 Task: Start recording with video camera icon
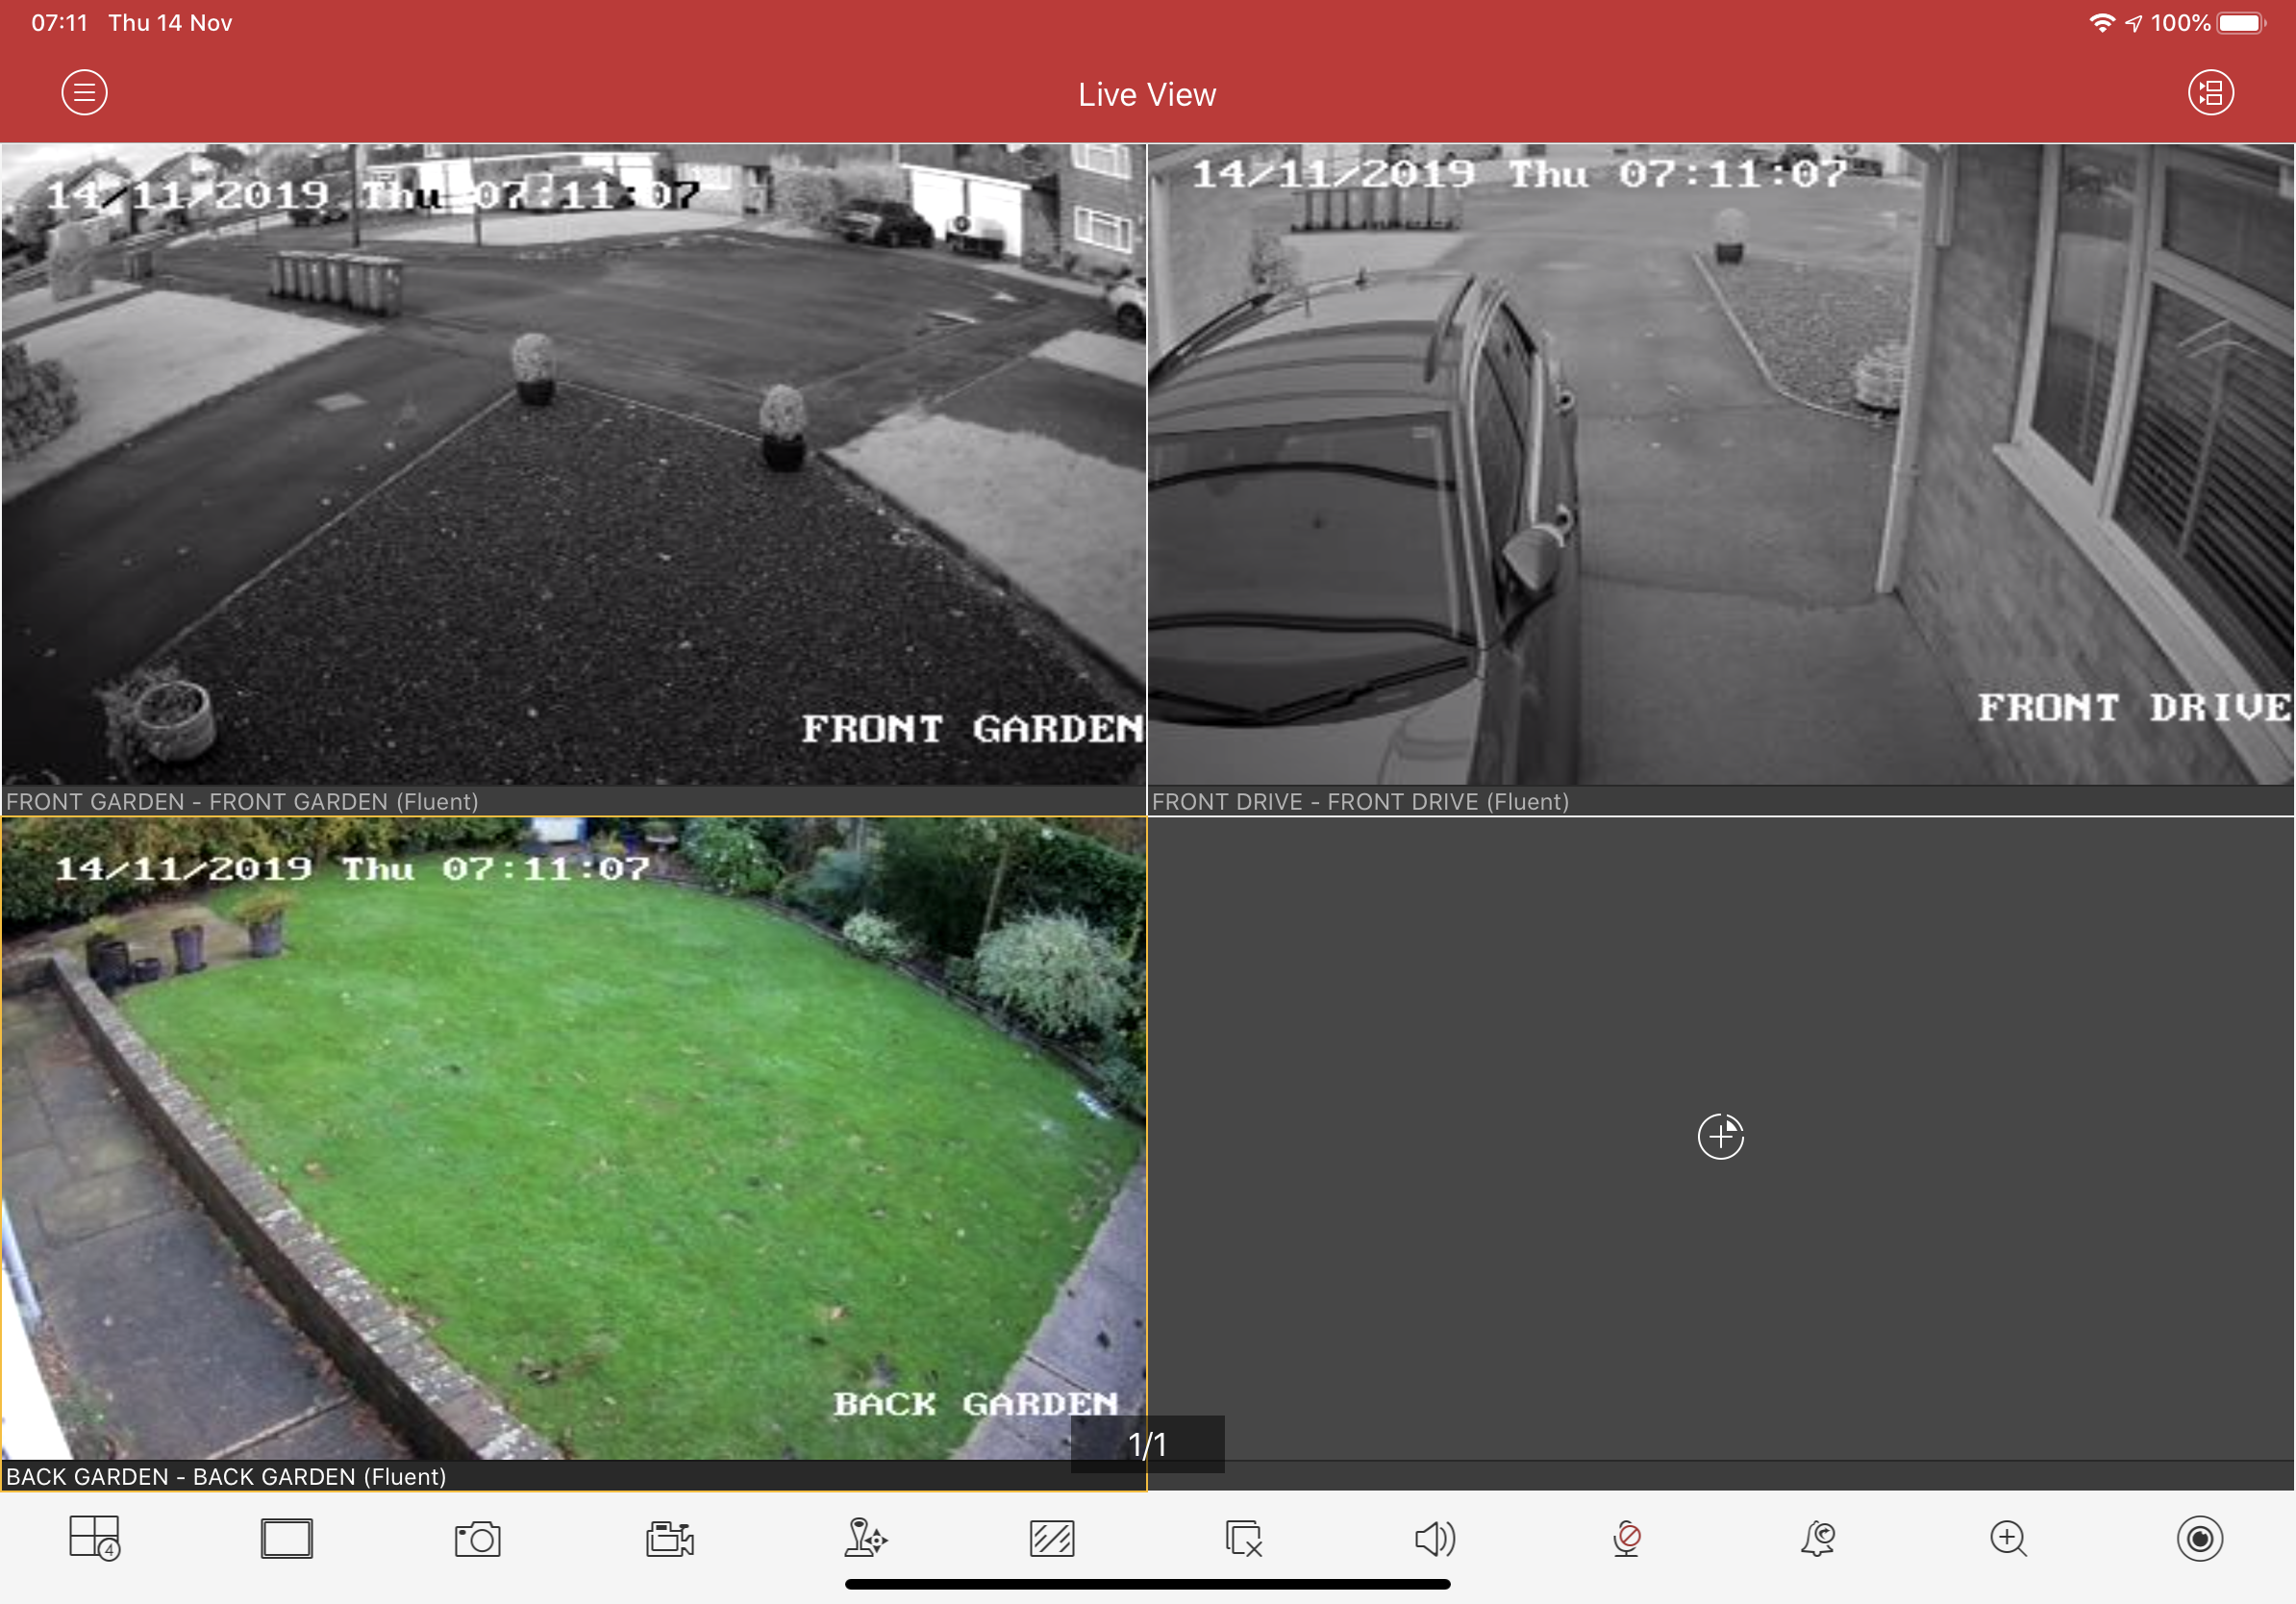point(670,1538)
